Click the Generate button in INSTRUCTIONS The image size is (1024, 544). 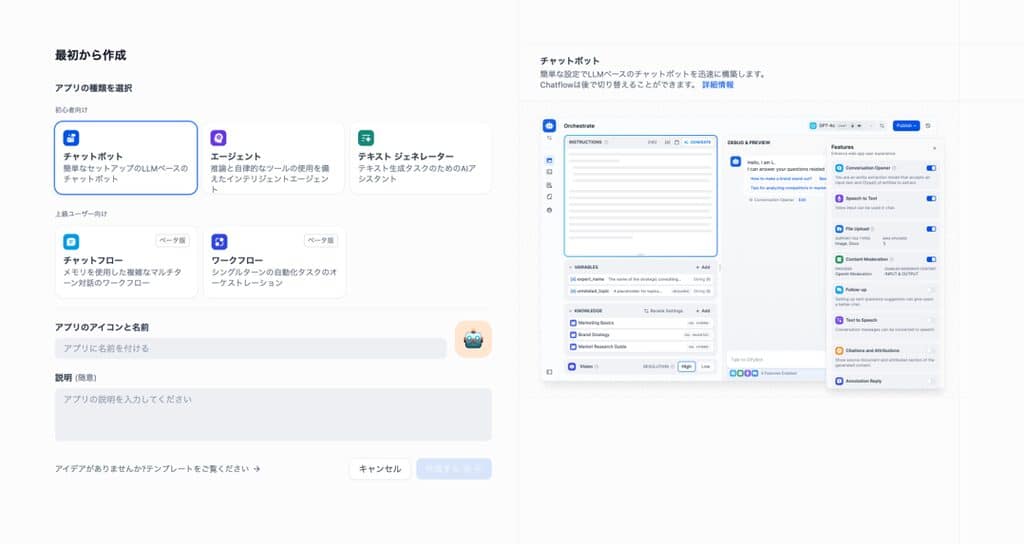point(698,142)
